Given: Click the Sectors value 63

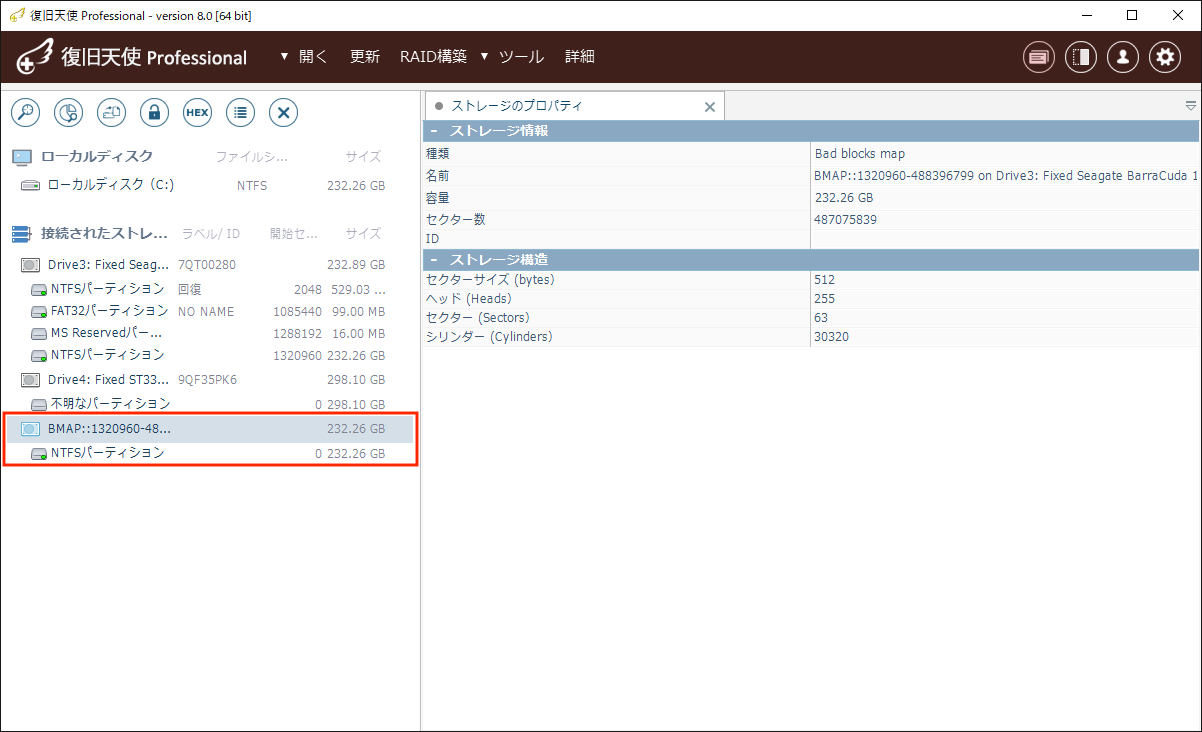Looking at the screenshot, I should [822, 318].
